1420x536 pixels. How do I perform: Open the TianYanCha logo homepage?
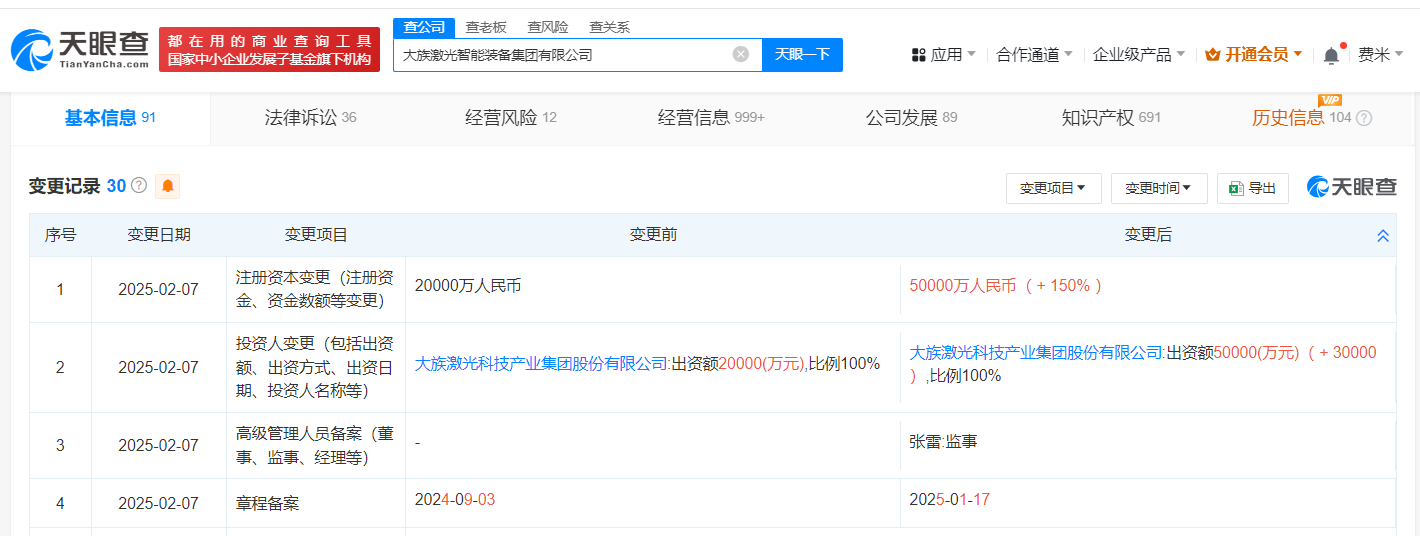[80, 50]
